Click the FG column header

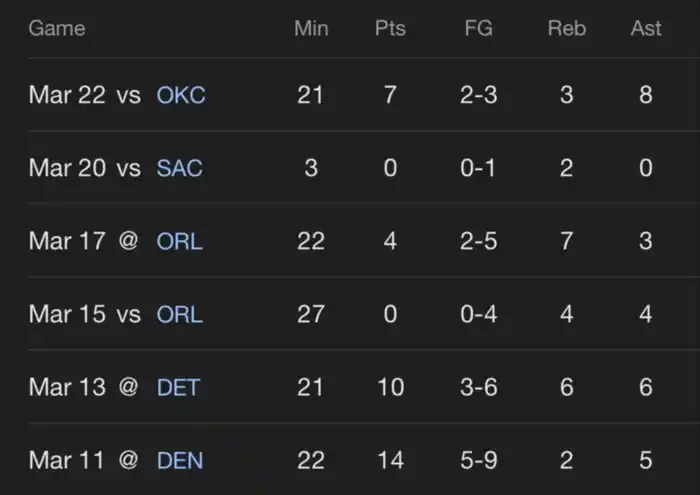478,28
